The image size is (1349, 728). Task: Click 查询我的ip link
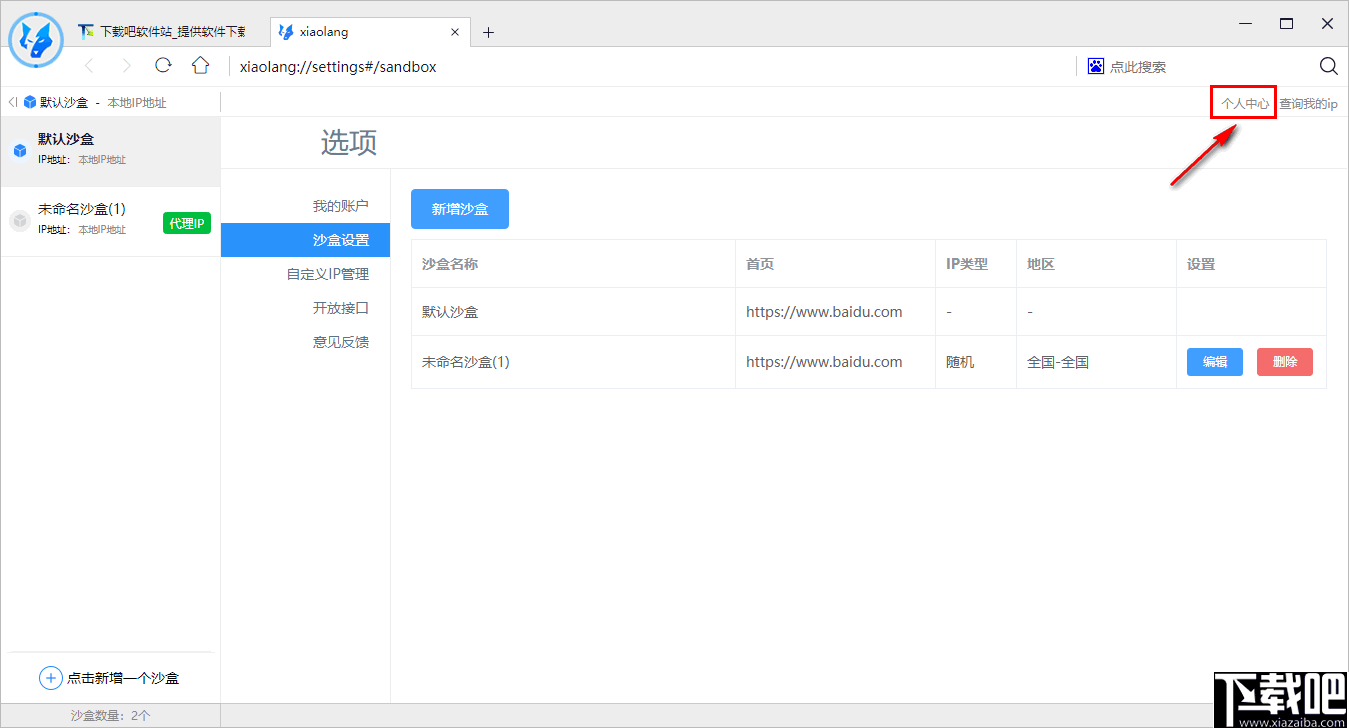point(1308,103)
